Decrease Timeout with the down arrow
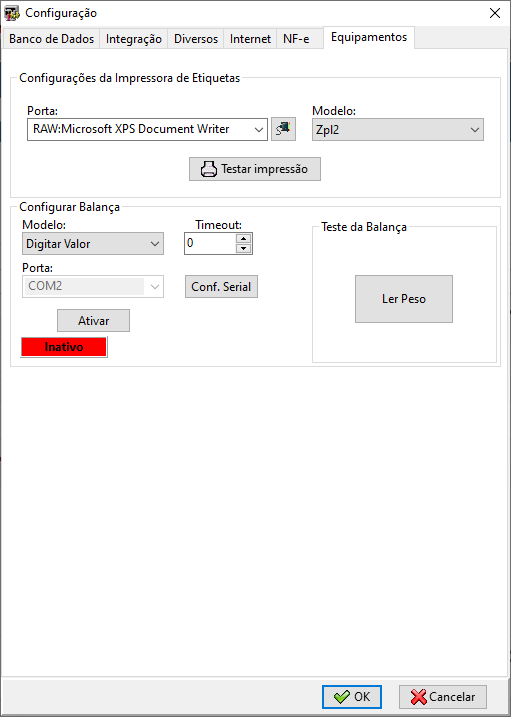The image size is (511, 717). tap(245, 249)
